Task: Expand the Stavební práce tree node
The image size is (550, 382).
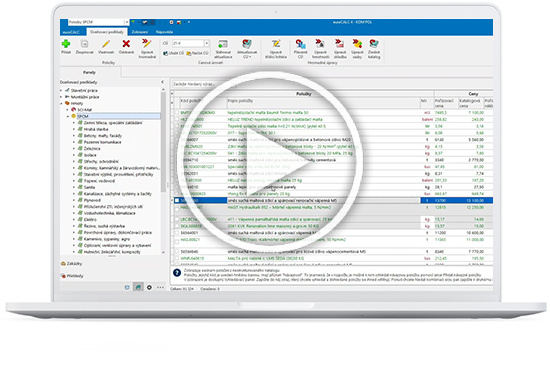Action: [62, 91]
